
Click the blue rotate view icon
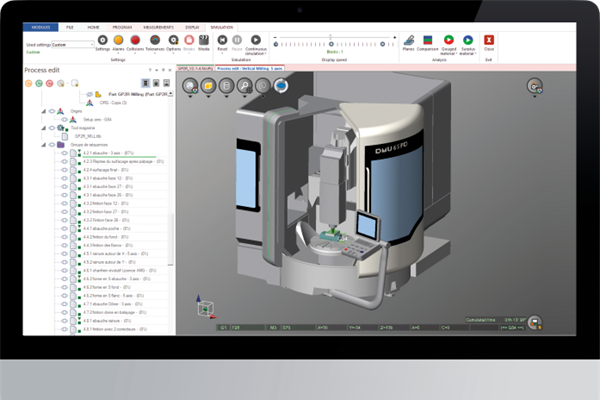tap(281, 86)
